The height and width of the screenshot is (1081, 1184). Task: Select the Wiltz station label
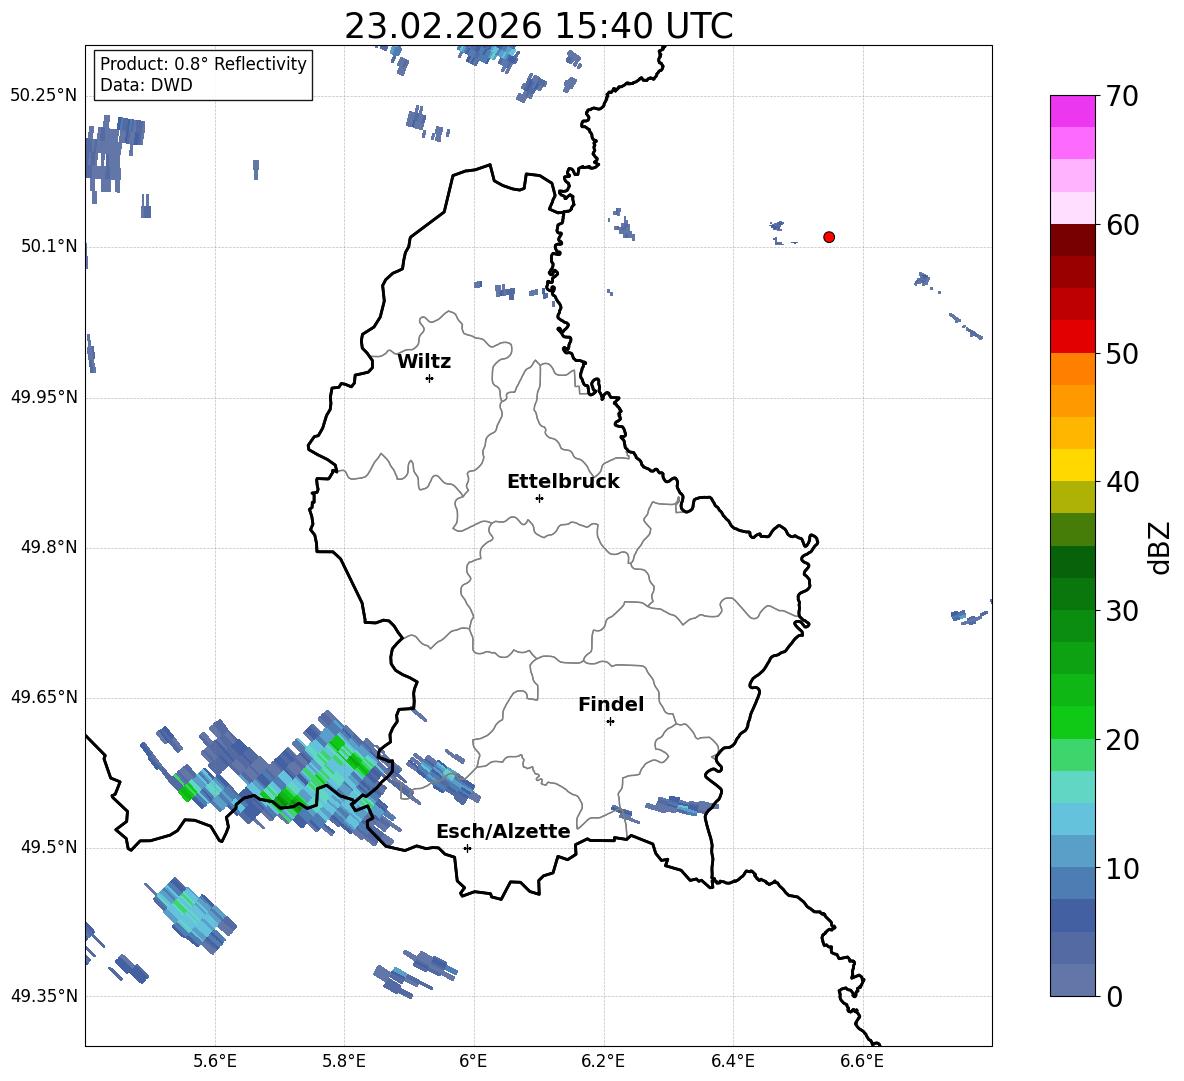pos(424,362)
